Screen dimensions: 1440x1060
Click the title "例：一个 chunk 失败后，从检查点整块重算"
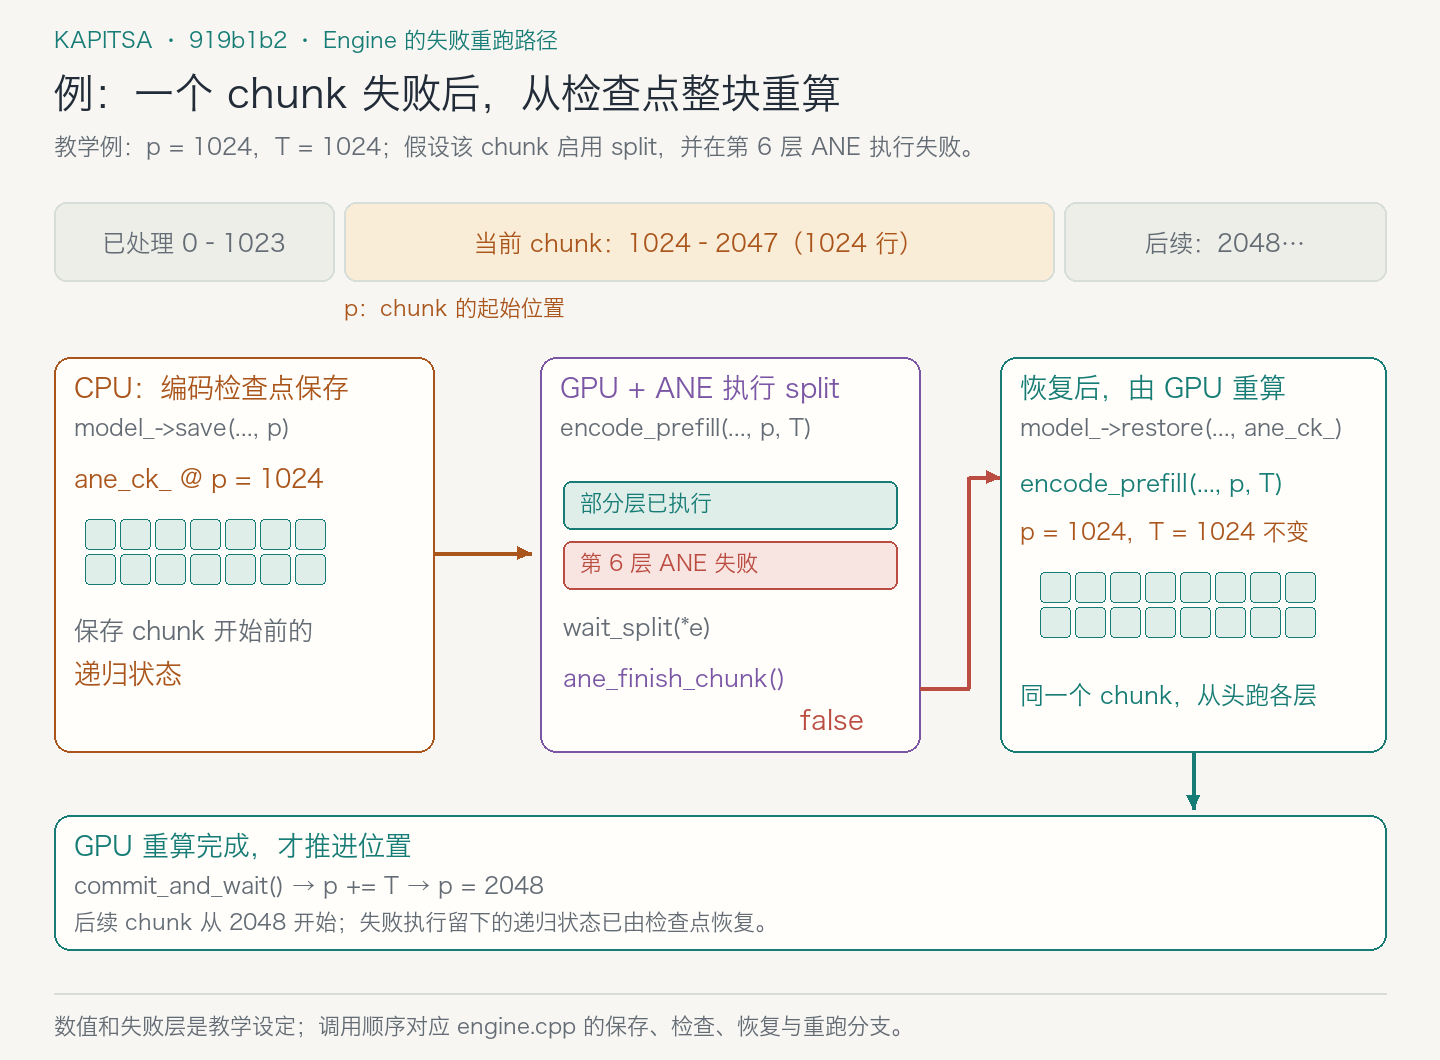447,94
